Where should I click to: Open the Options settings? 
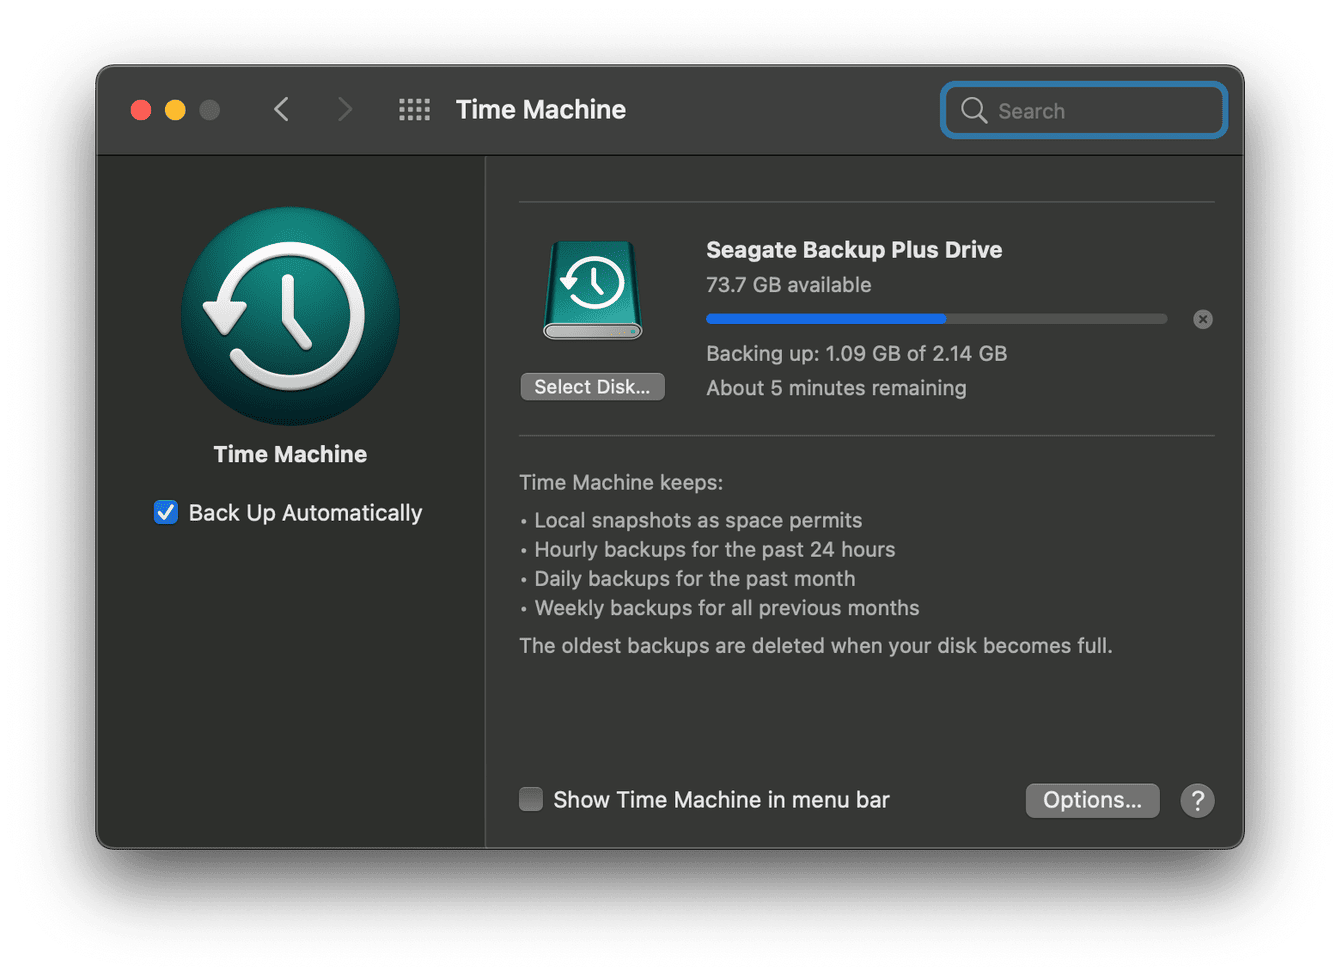(x=1092, y=800)
